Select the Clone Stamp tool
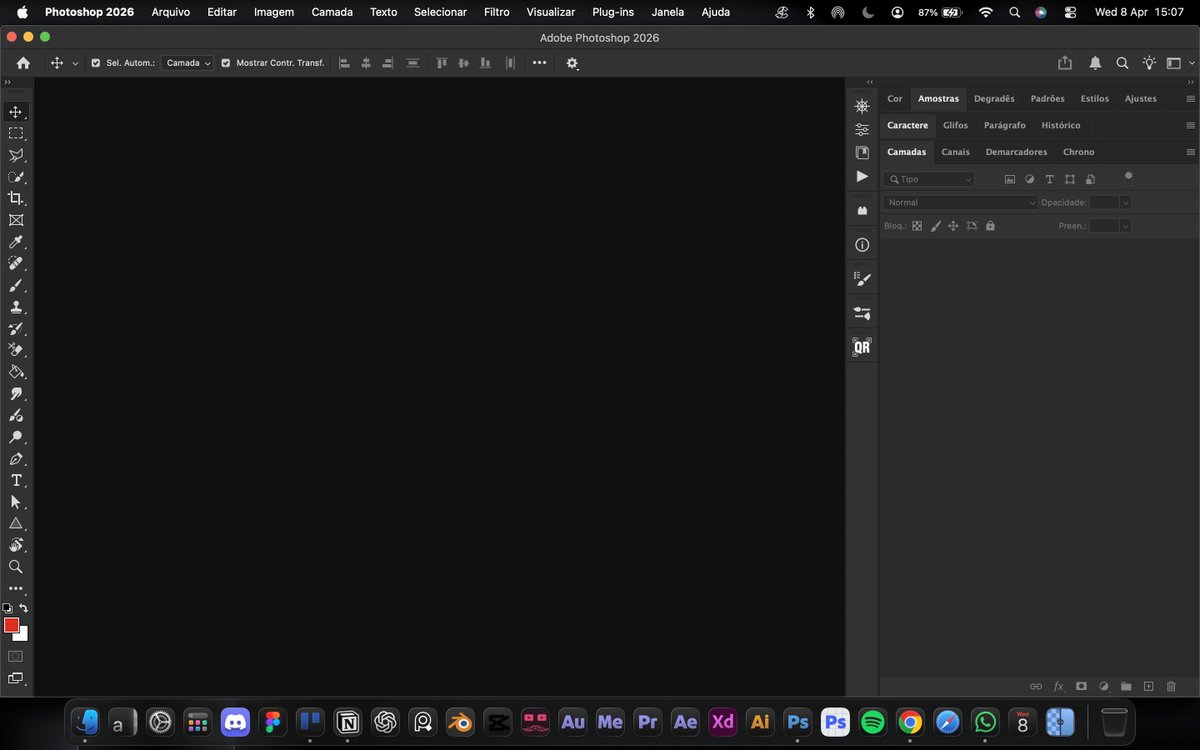Image resolution: width=1200 pixels, height=750 pixels. [x=16, y=307]
